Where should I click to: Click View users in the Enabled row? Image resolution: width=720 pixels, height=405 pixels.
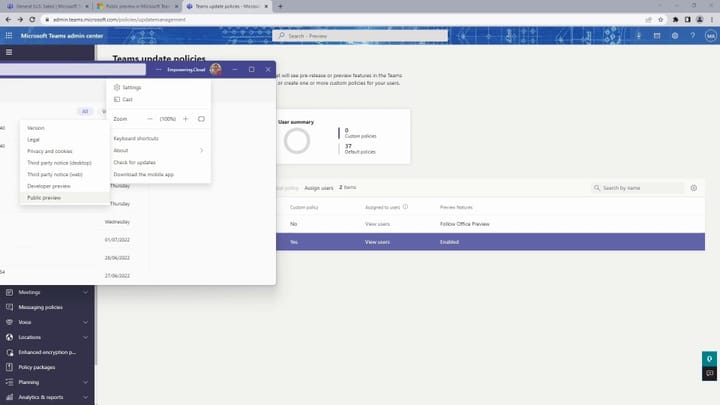[377, 242]
